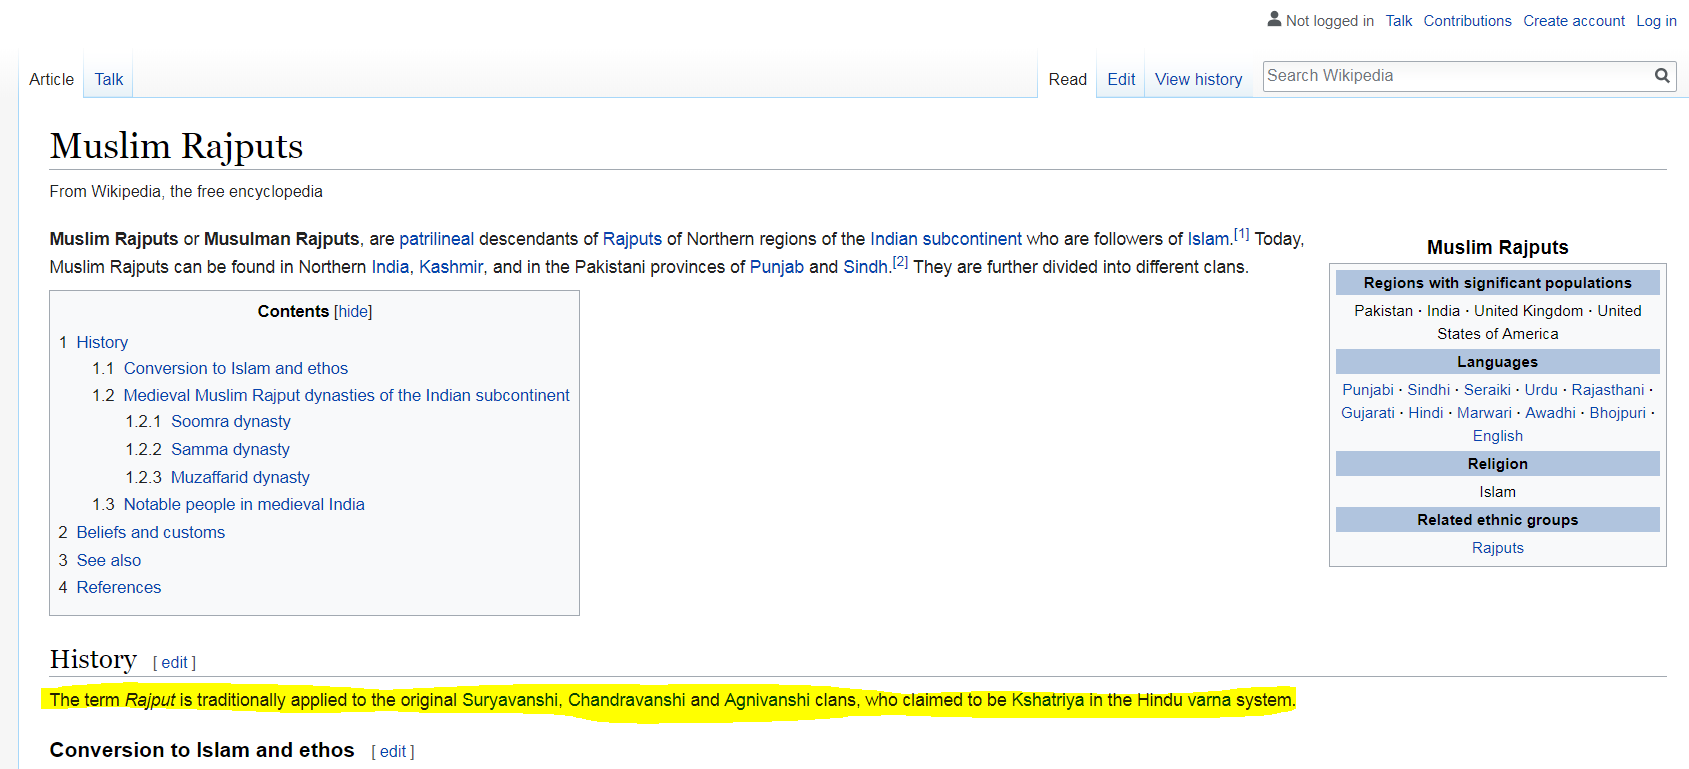Open the Edit tab
The height and width of the screenshot is (769, 1689).
point(1121,79)
